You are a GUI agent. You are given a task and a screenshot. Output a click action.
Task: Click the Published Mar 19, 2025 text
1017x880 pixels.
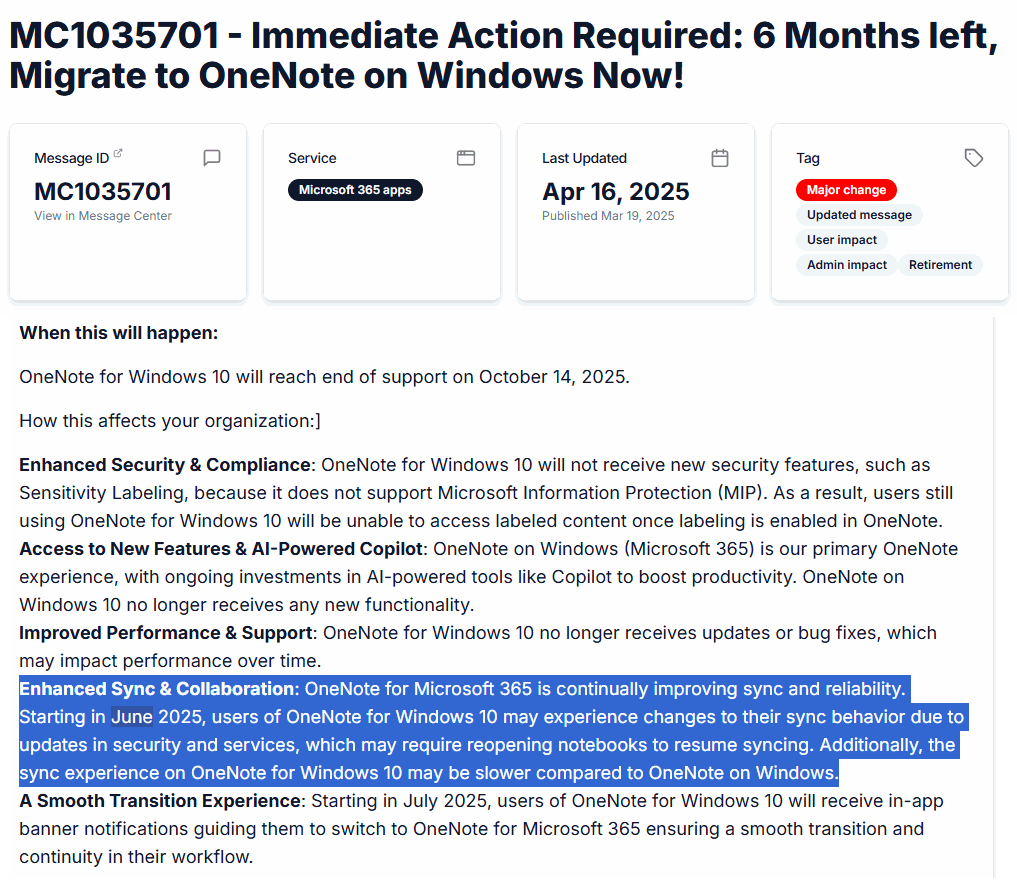click(608, 216)
